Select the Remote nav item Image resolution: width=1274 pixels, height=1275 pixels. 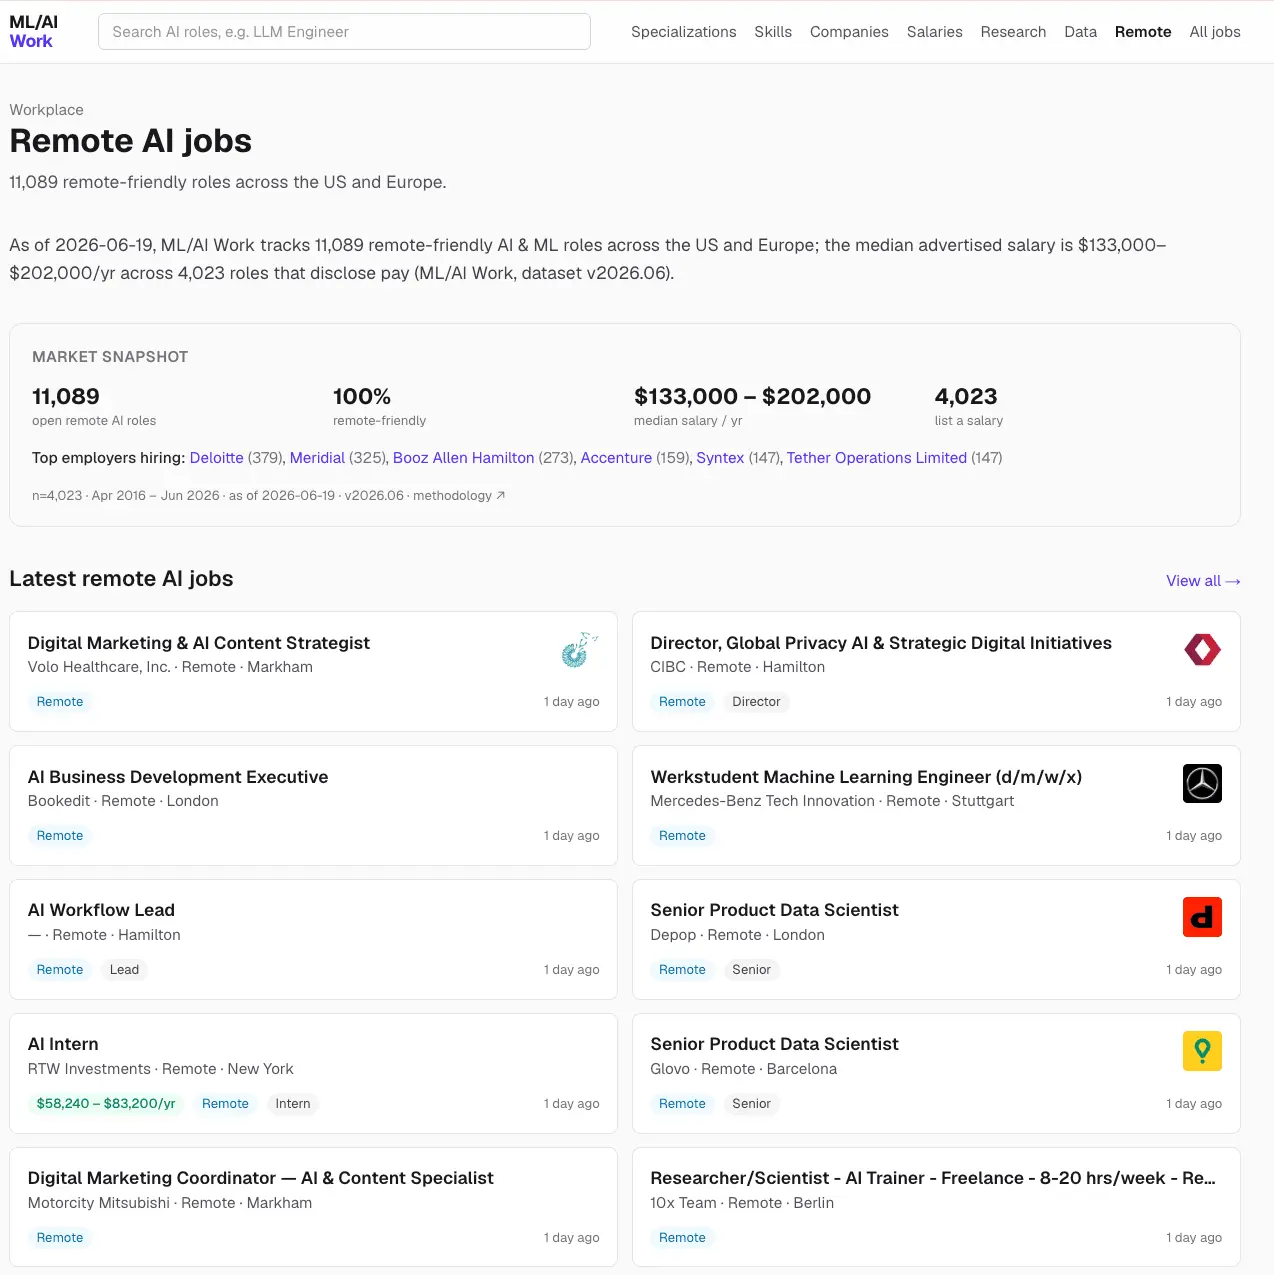(x=1143, y=32)
